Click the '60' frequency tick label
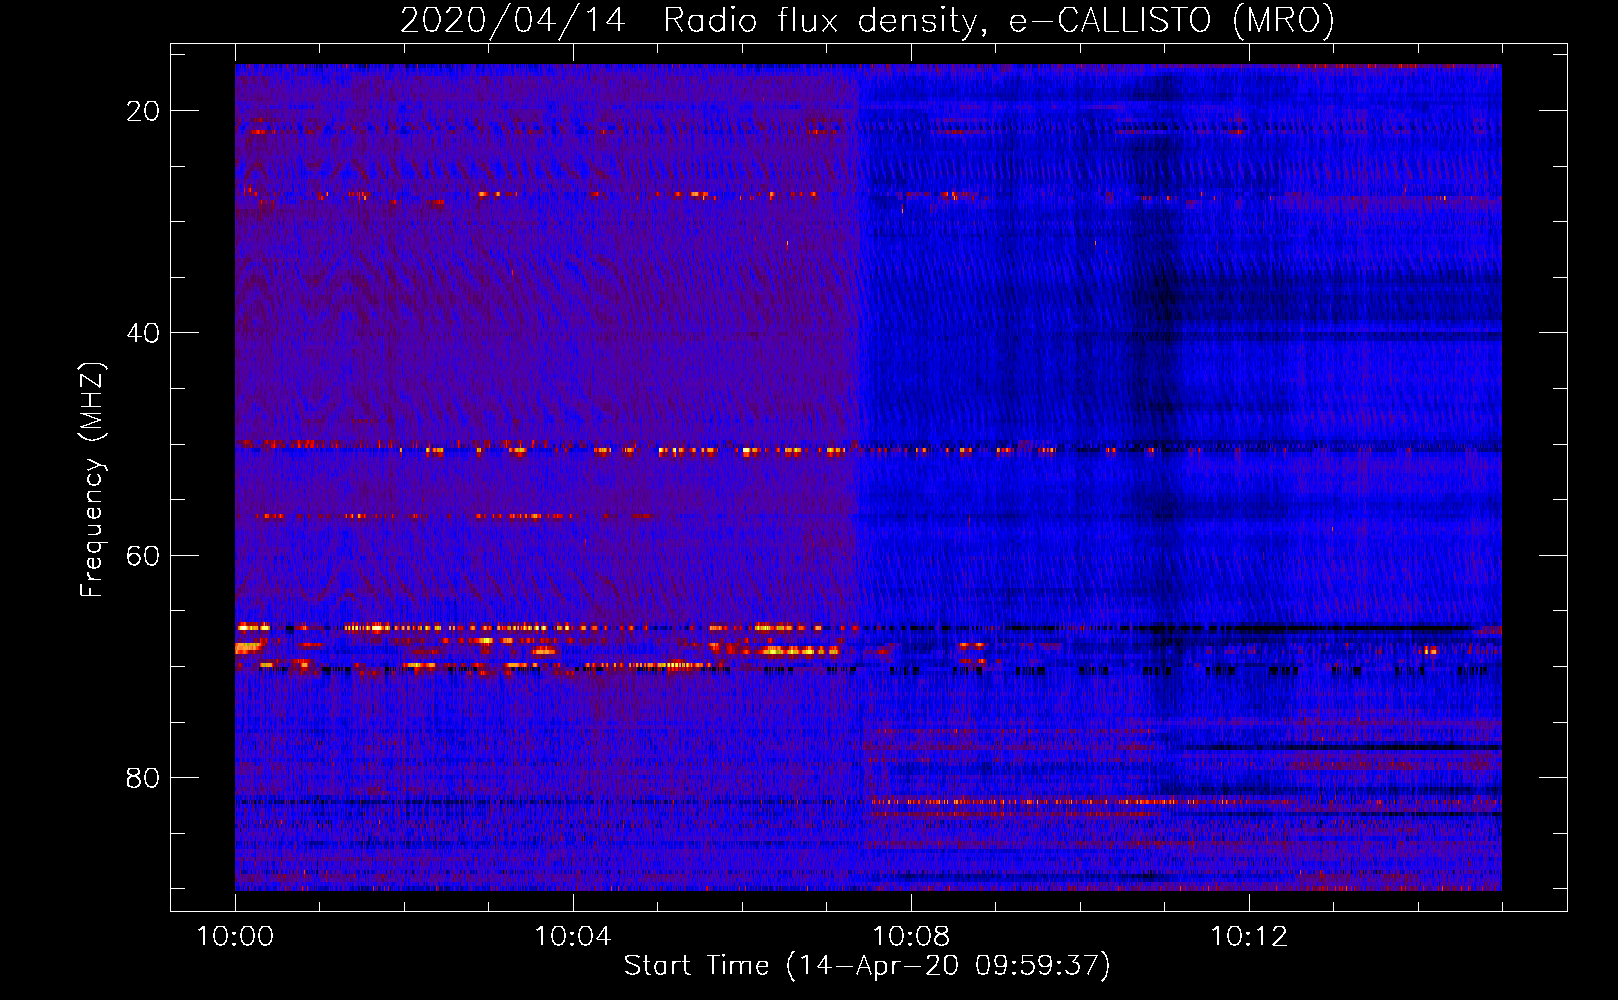The height and width of the screenshot is (1000, 1618). [x=143, y=555]
